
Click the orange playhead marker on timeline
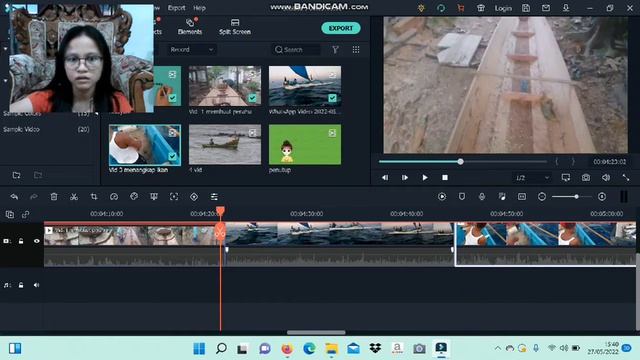point(220,211)
